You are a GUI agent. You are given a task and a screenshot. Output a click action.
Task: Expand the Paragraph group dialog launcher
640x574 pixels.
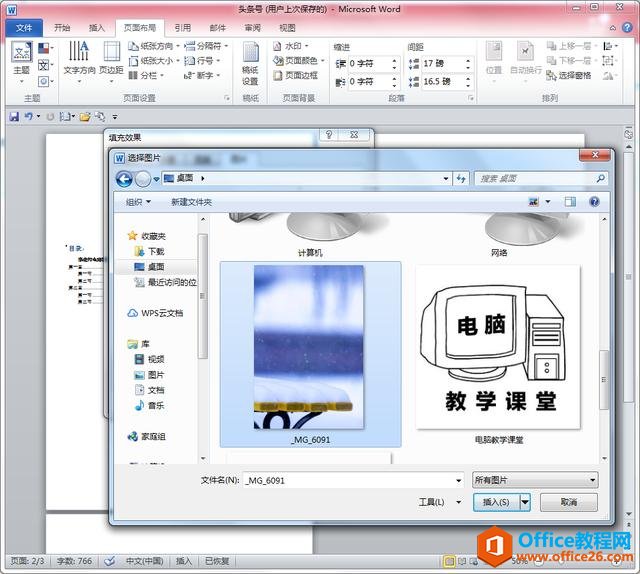point(471,98)
